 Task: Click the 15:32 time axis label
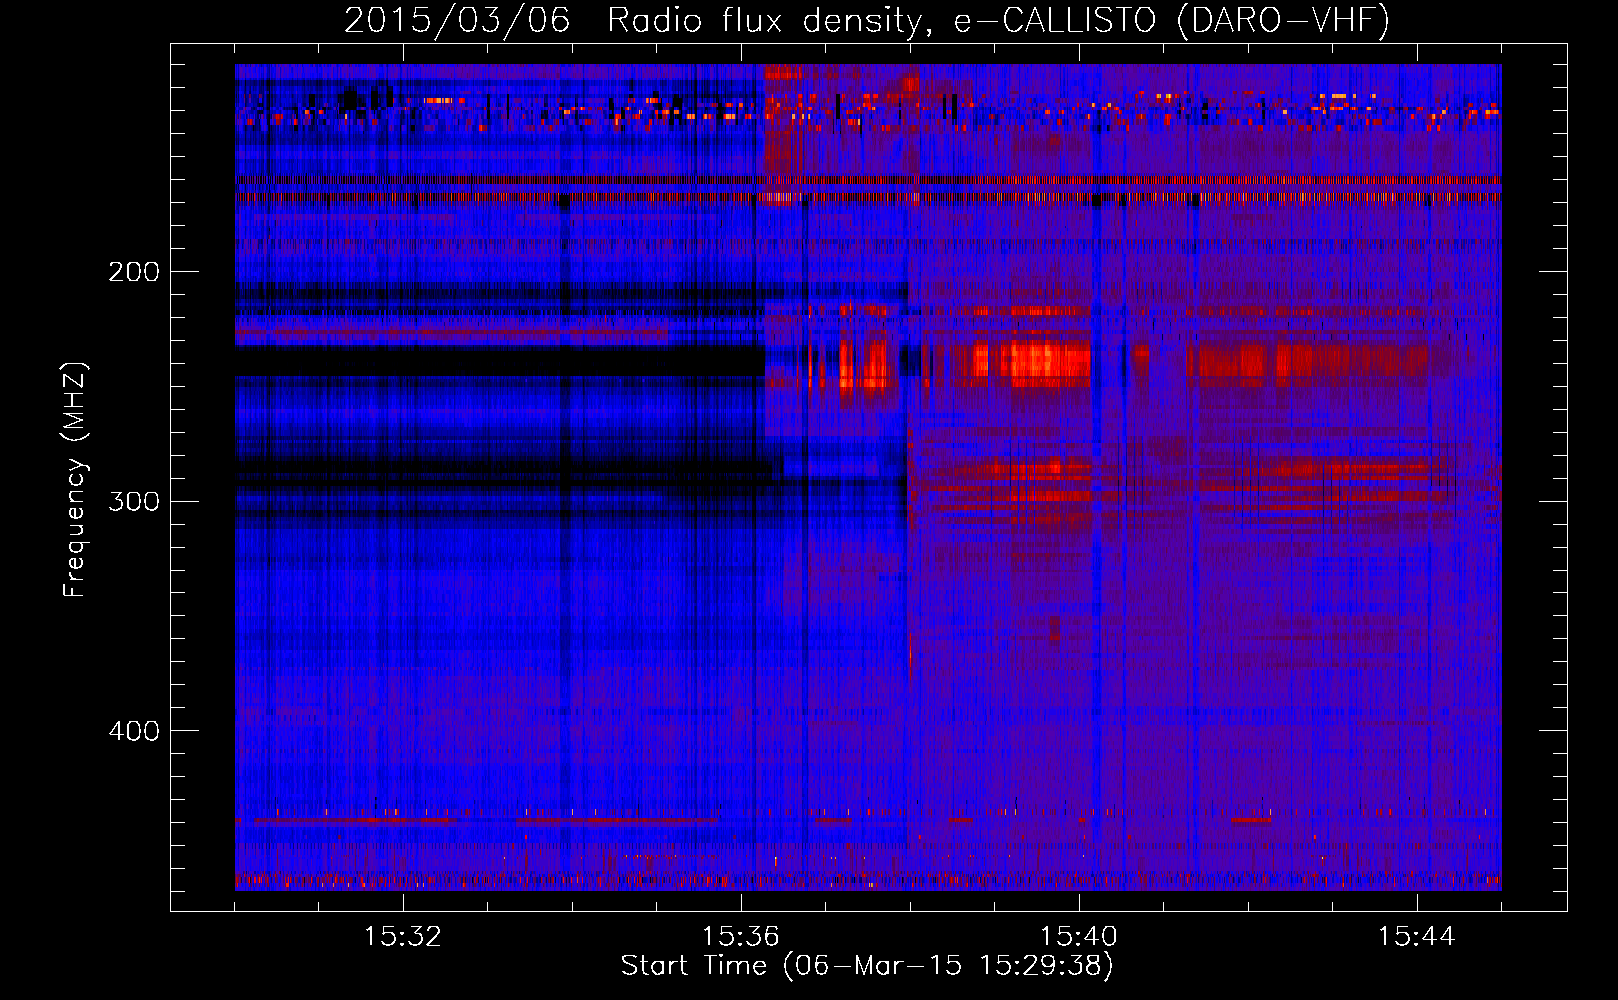click(403, 937)
